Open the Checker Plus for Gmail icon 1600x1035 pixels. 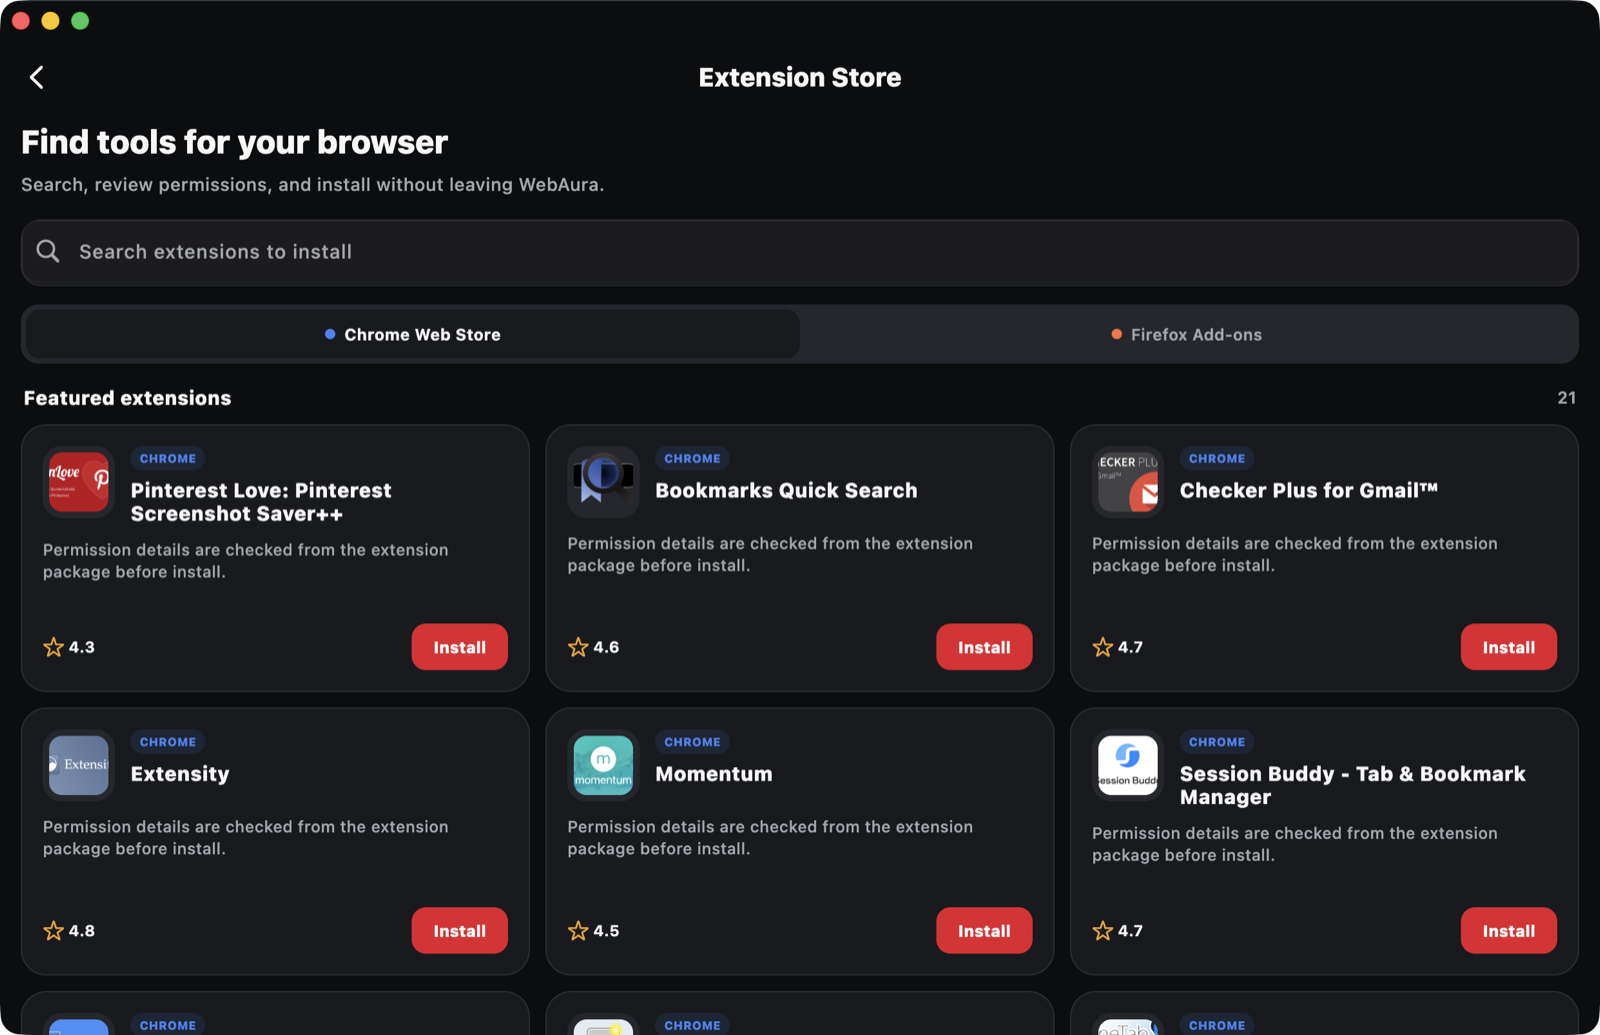1128,482
